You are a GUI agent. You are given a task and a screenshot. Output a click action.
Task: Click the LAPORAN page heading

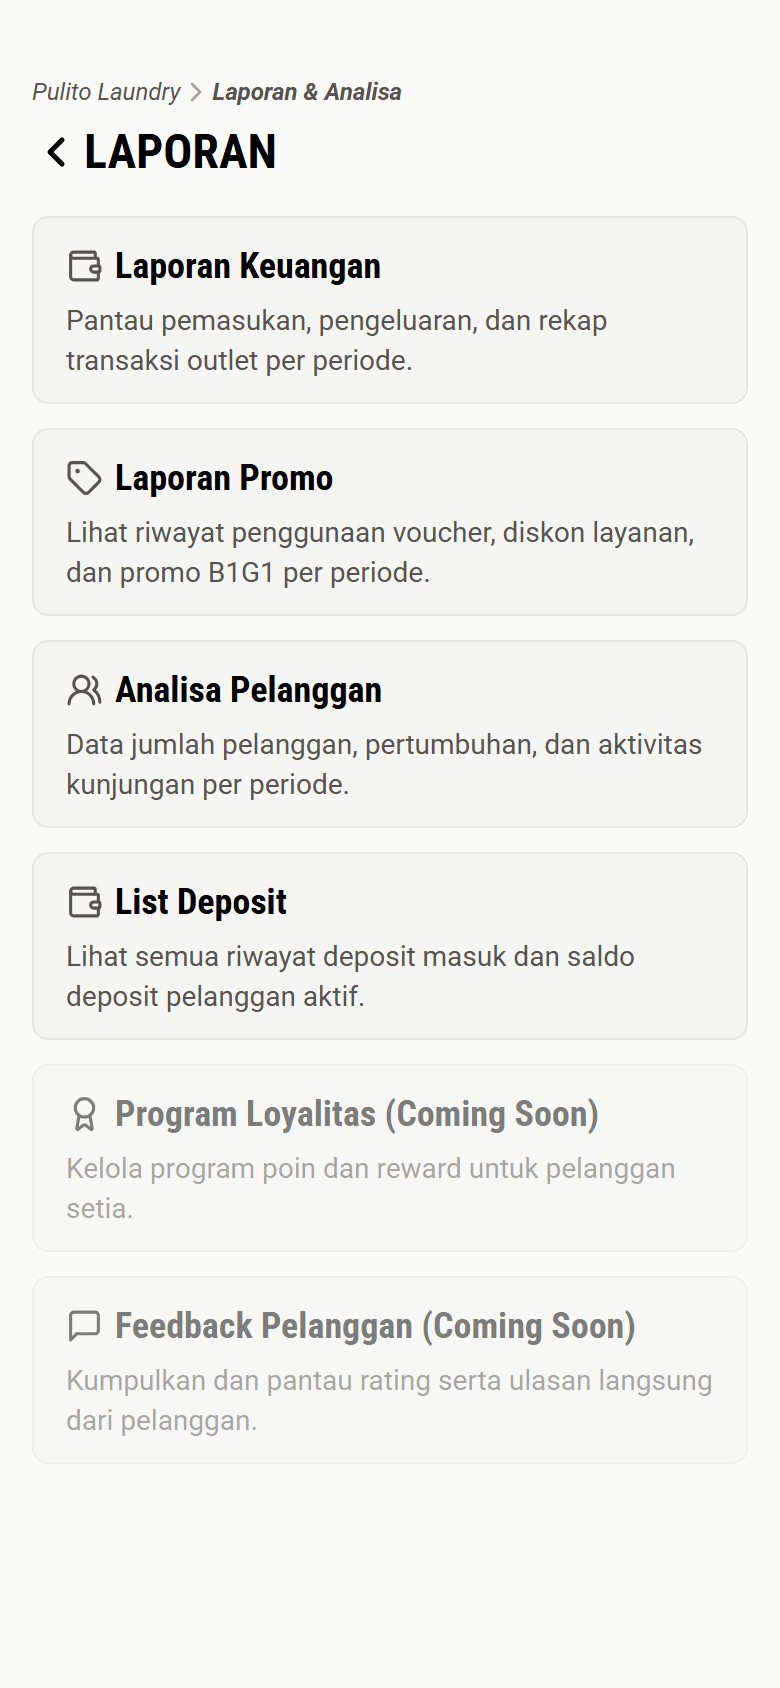[180, 152]
